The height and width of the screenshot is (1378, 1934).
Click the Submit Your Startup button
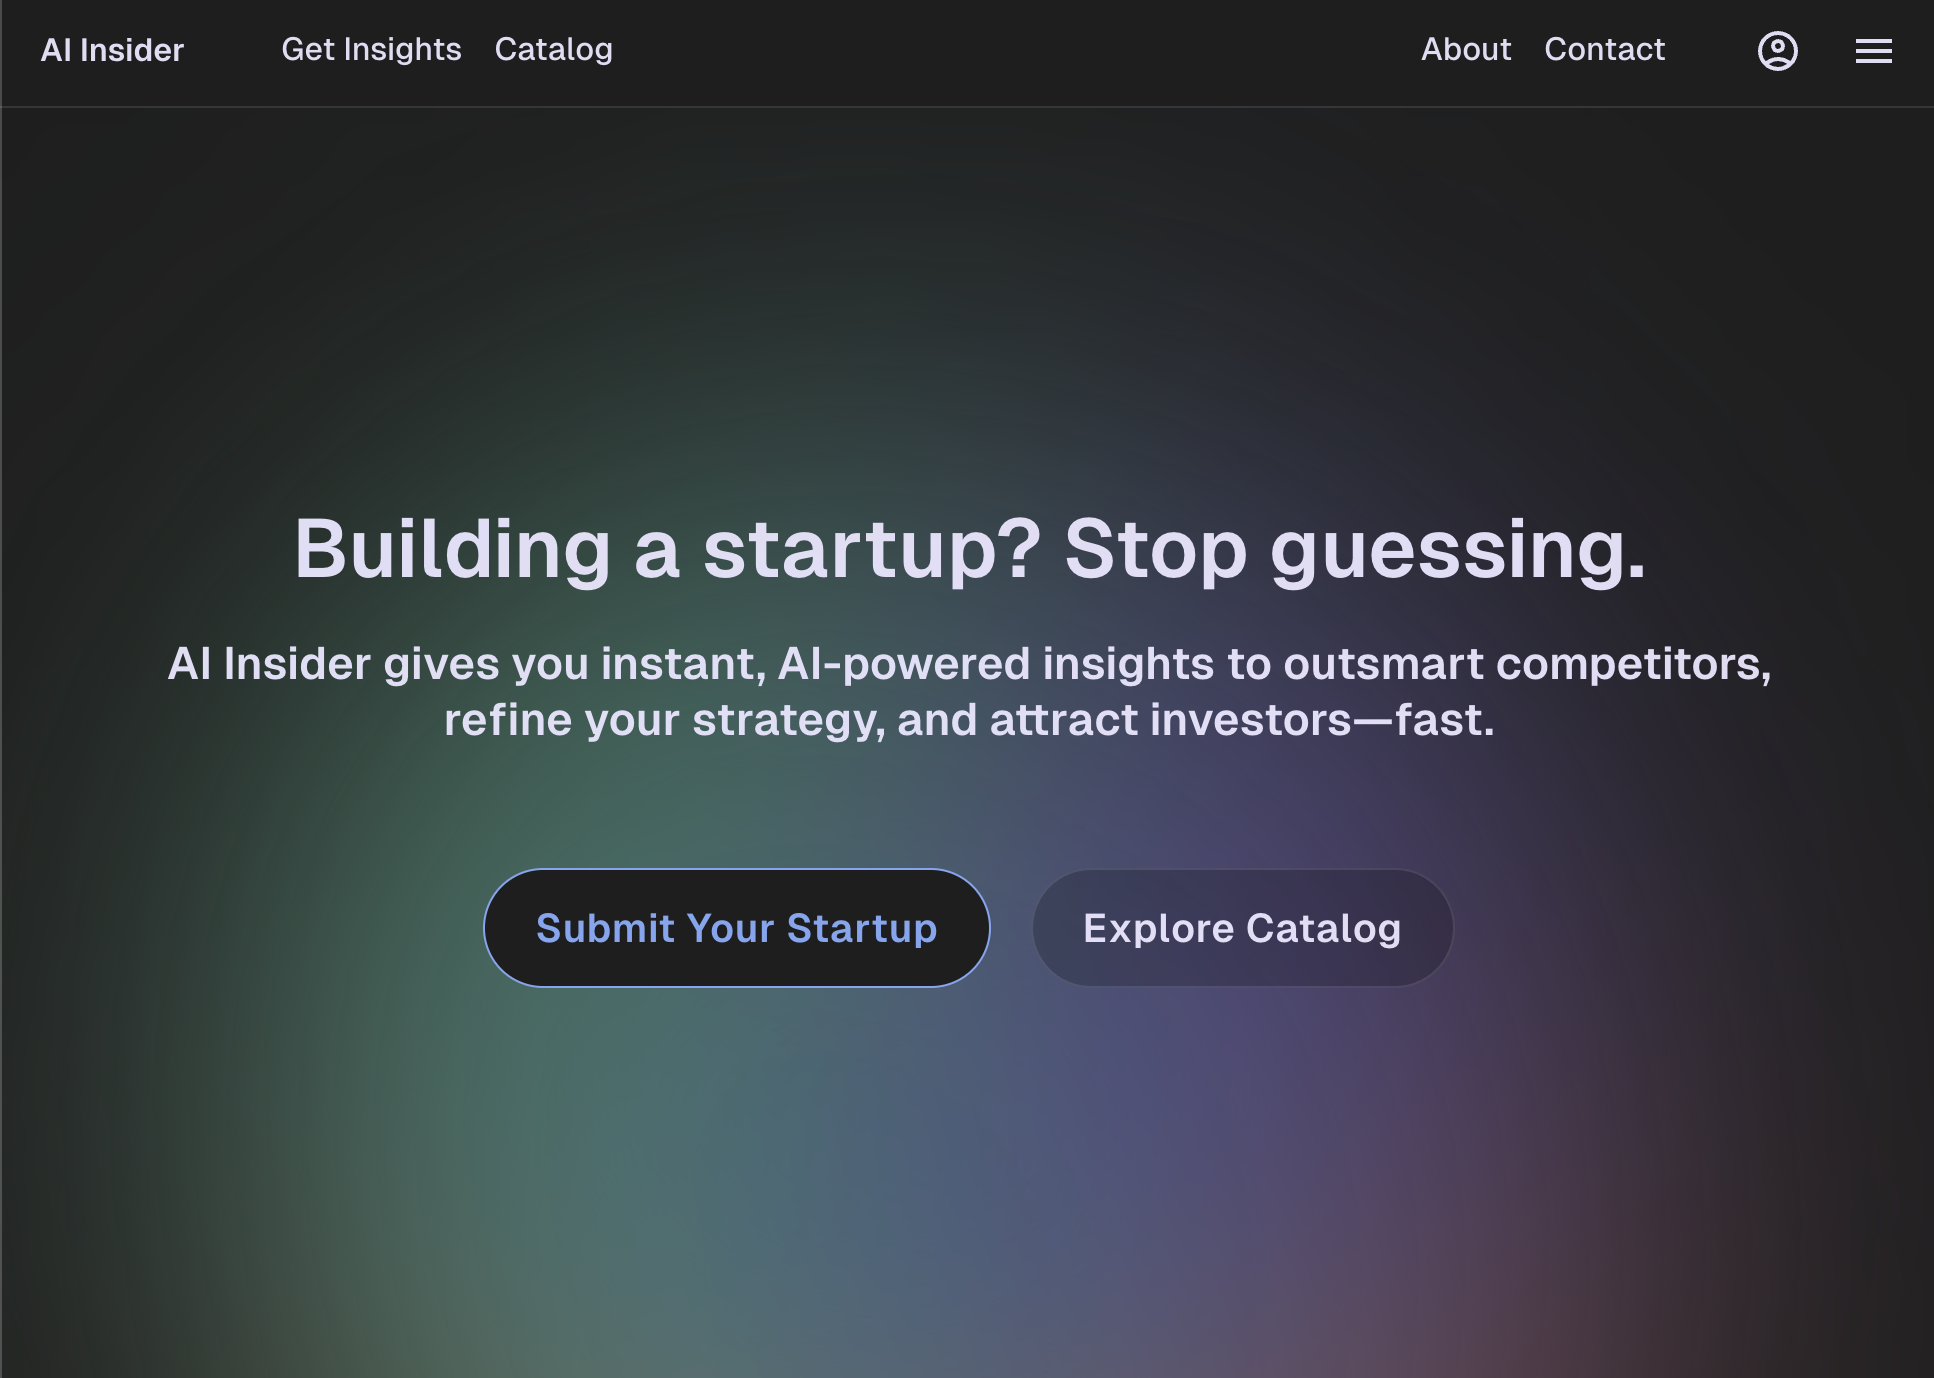(x=737, y=927)
